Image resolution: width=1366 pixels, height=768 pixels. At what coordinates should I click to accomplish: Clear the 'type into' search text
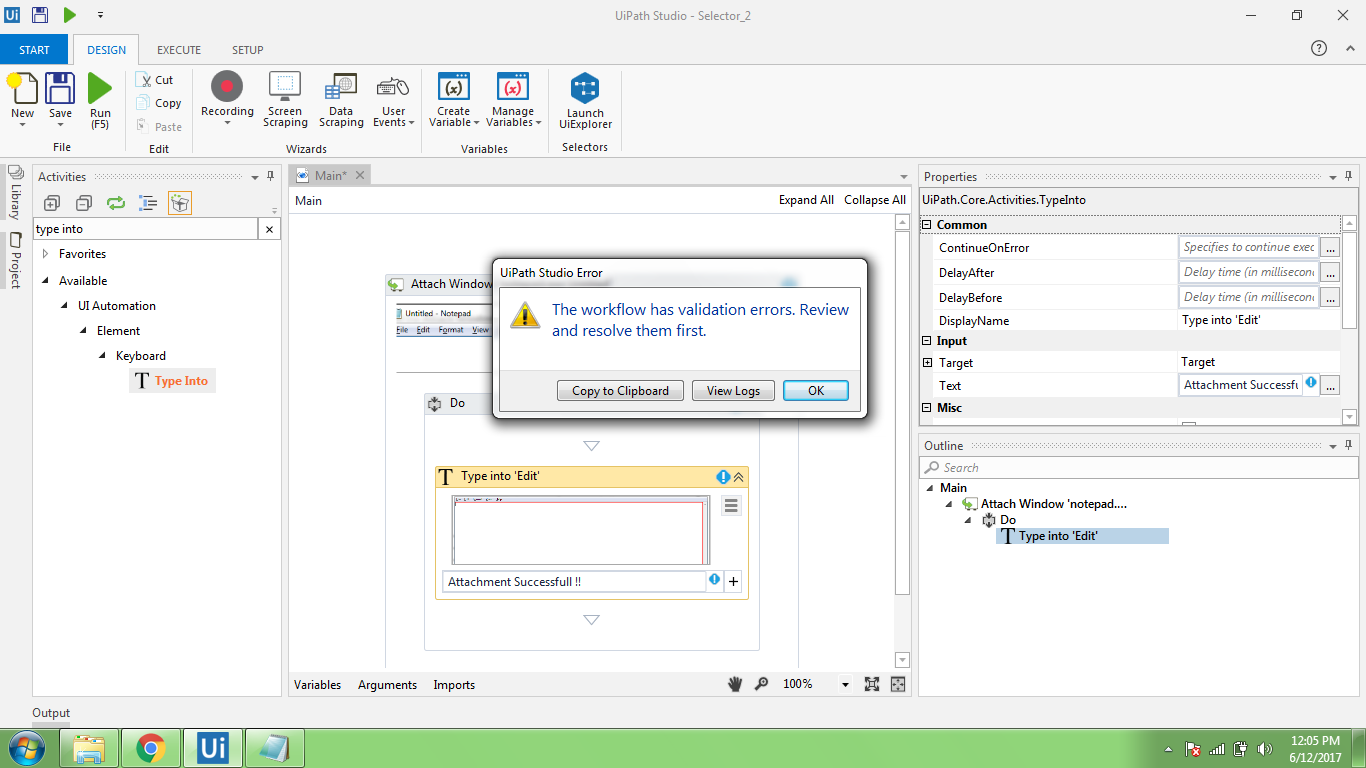click(x=269, y=229)
